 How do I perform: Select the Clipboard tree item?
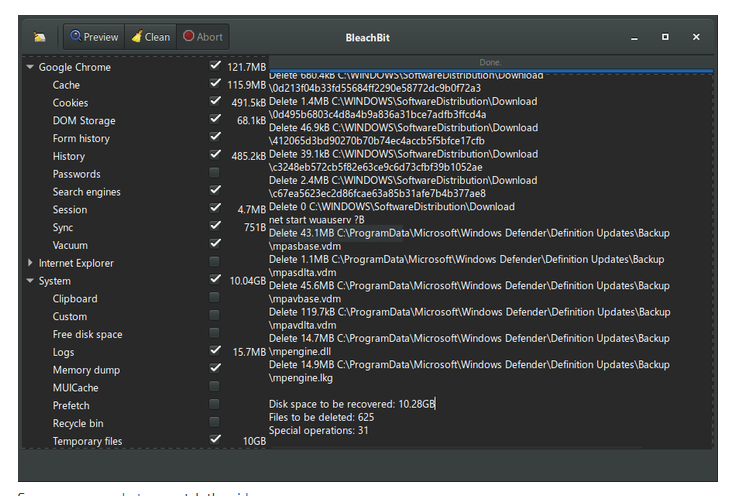[75, 299]
